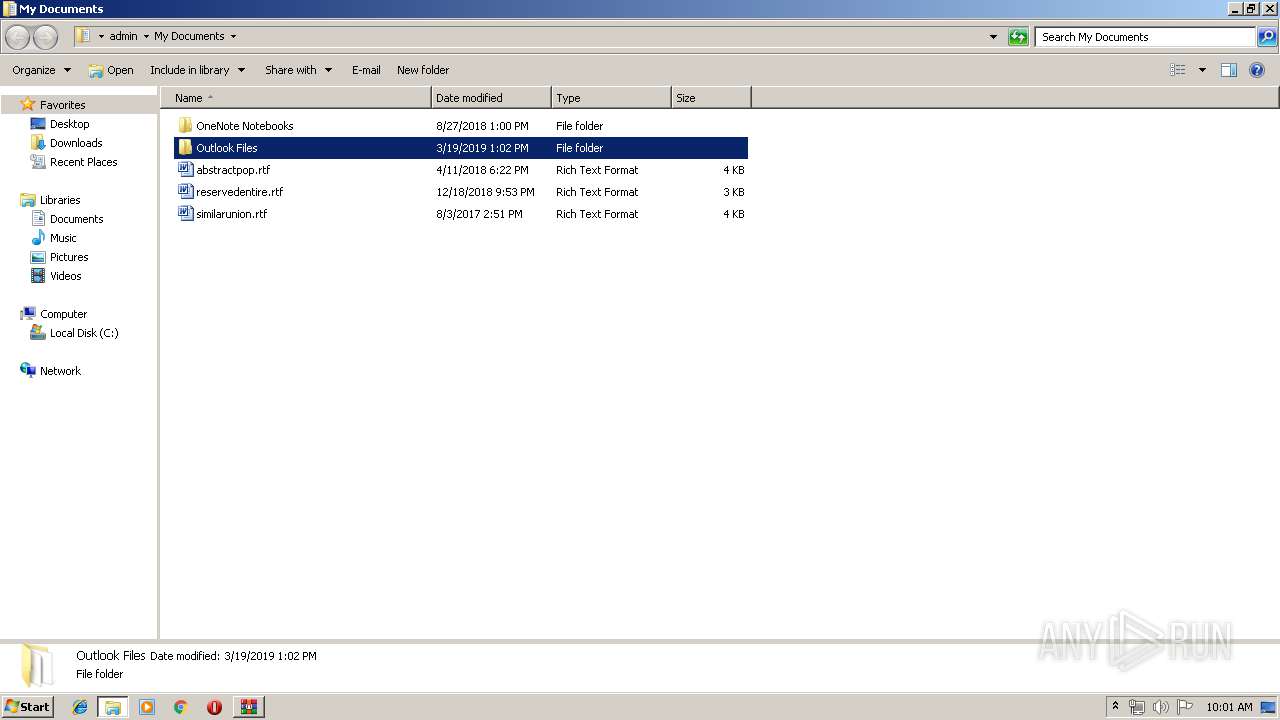Click the Start button
The image size is (1280, 720).
click(27, 706)
